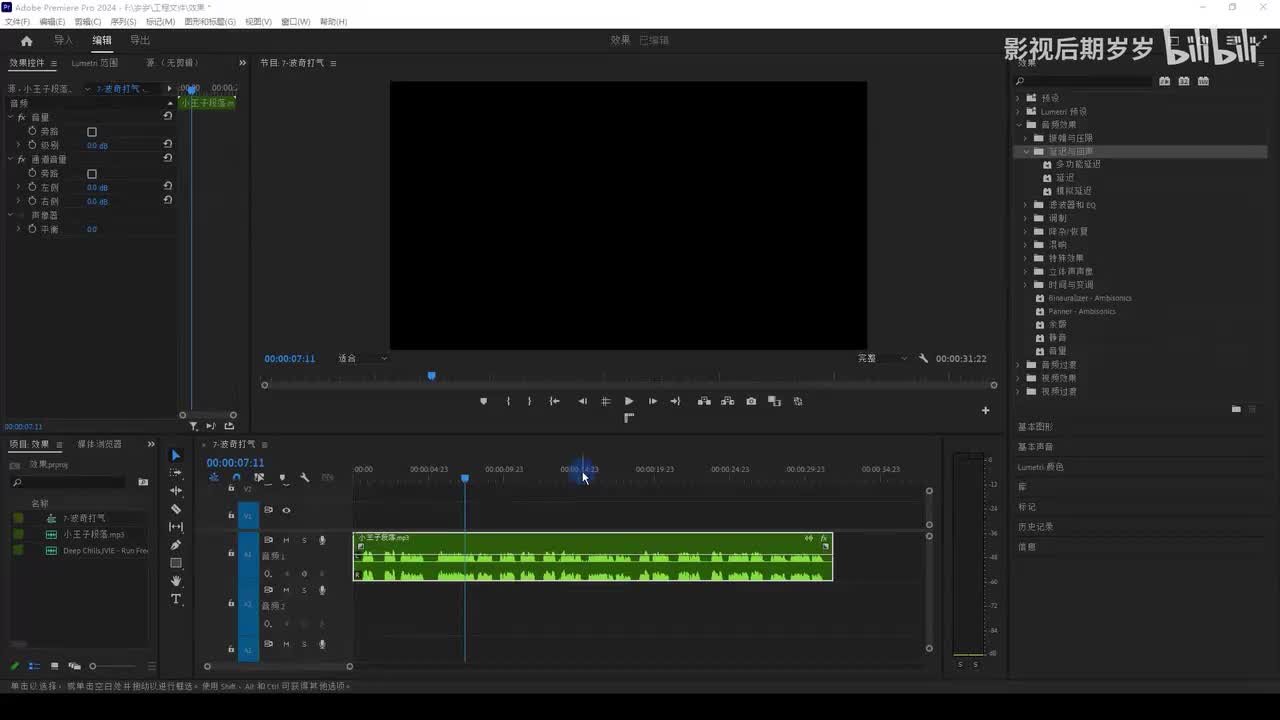The width and height of the screenshot is (1280, 720).
Task: Expand the 滤波器和 EQ effects folder
Action: tap(1025, 205)
